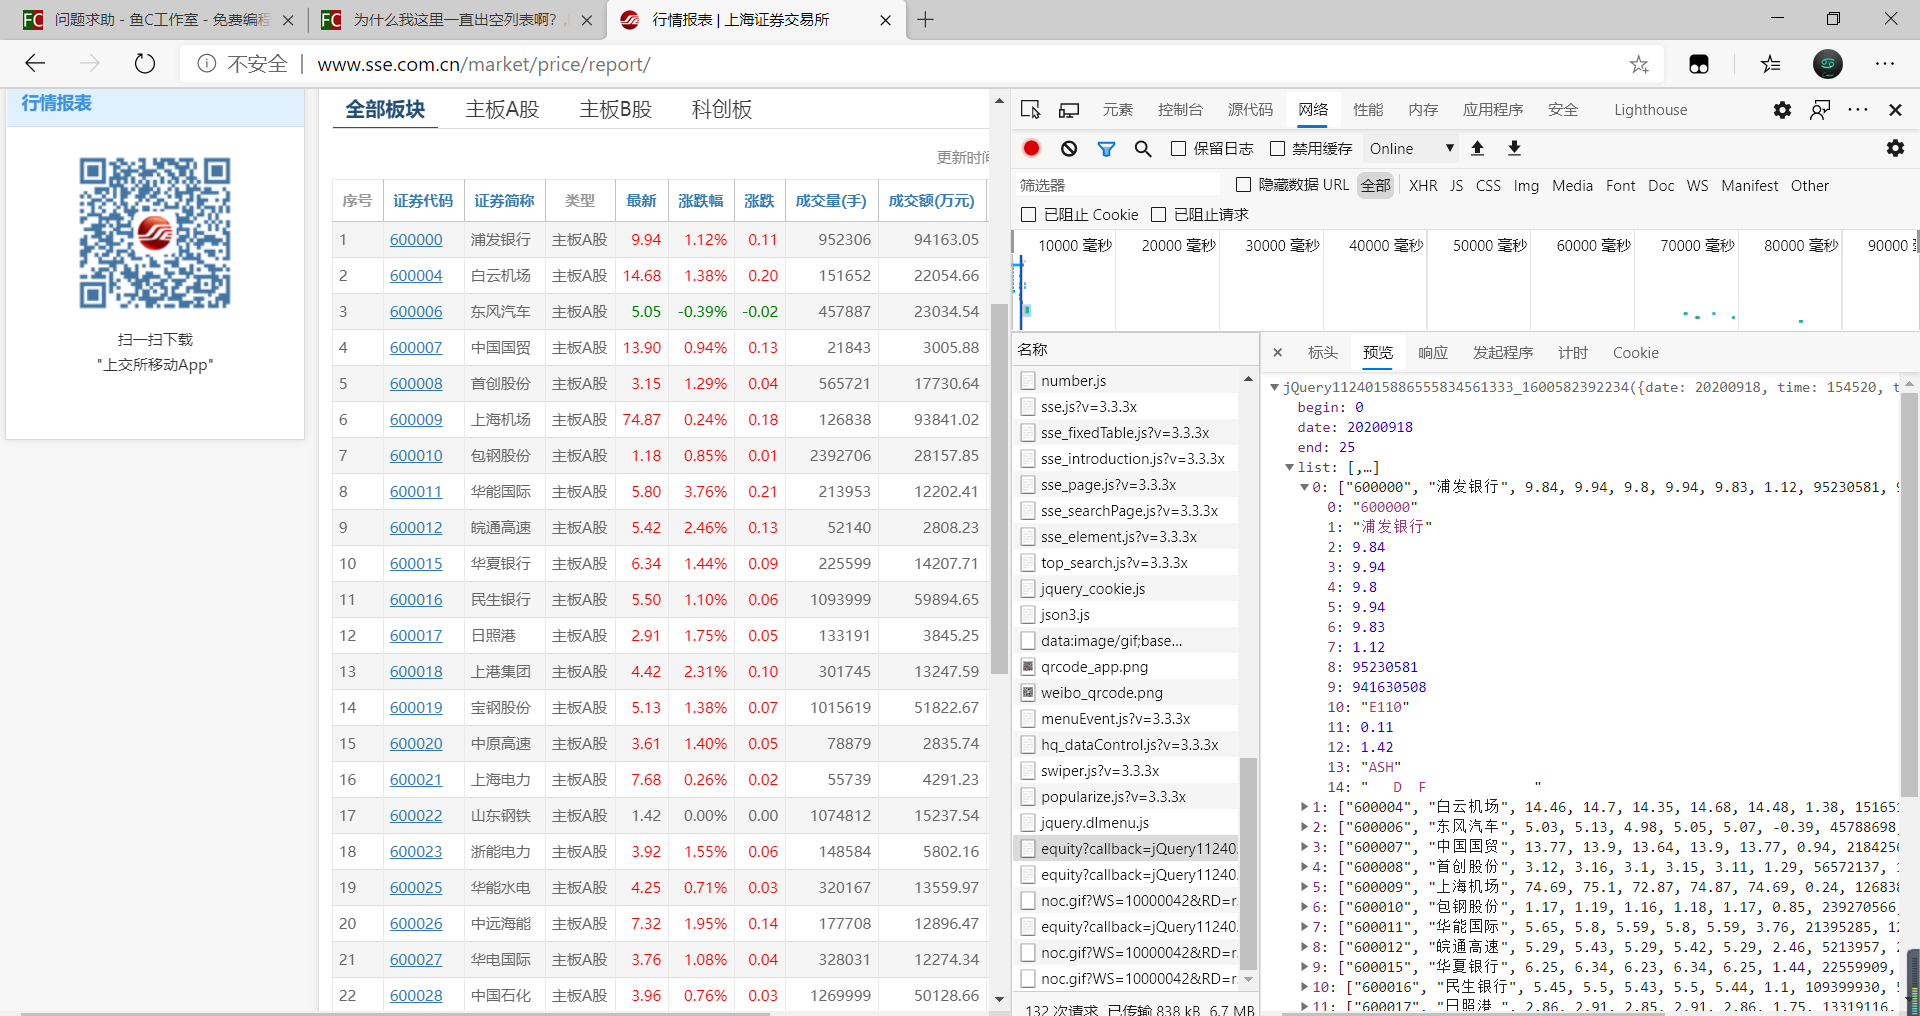Viewport: 1920px width, 1016px height.
Task: Select the qrcode_app.png request row
Action: coord(1127,667)
